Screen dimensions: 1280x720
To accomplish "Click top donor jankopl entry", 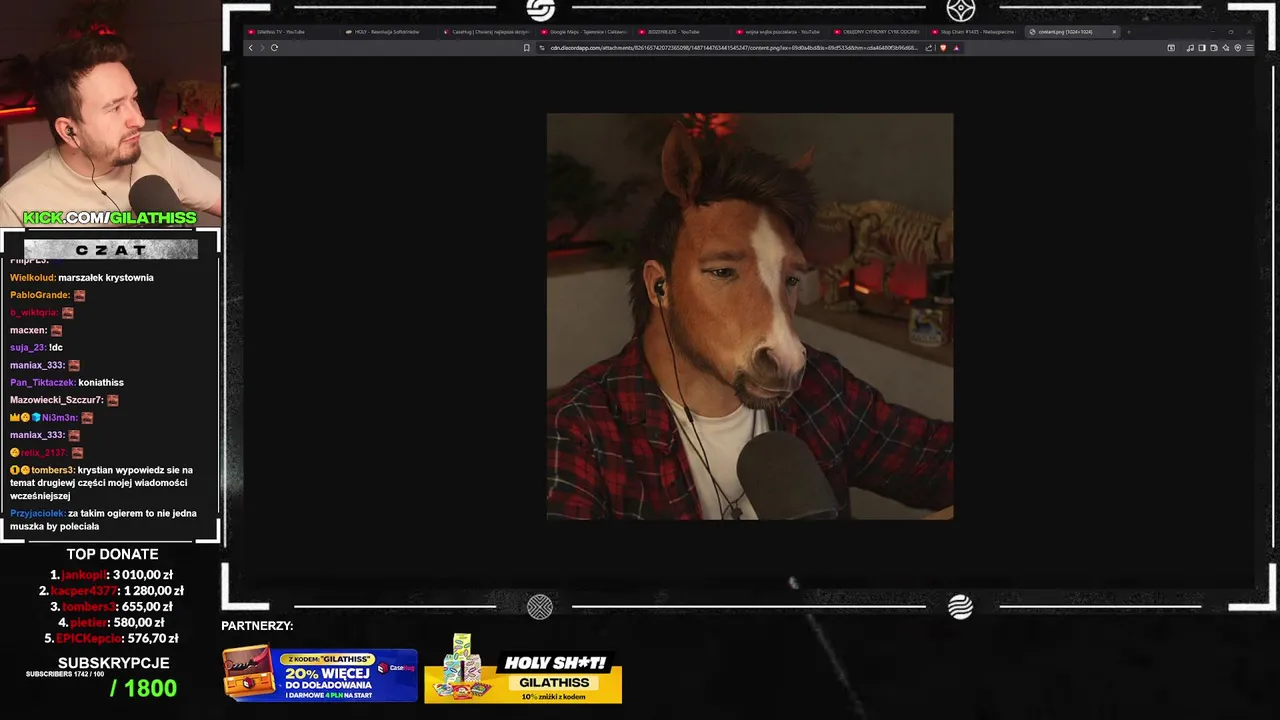I will click(x=111, y=575).
